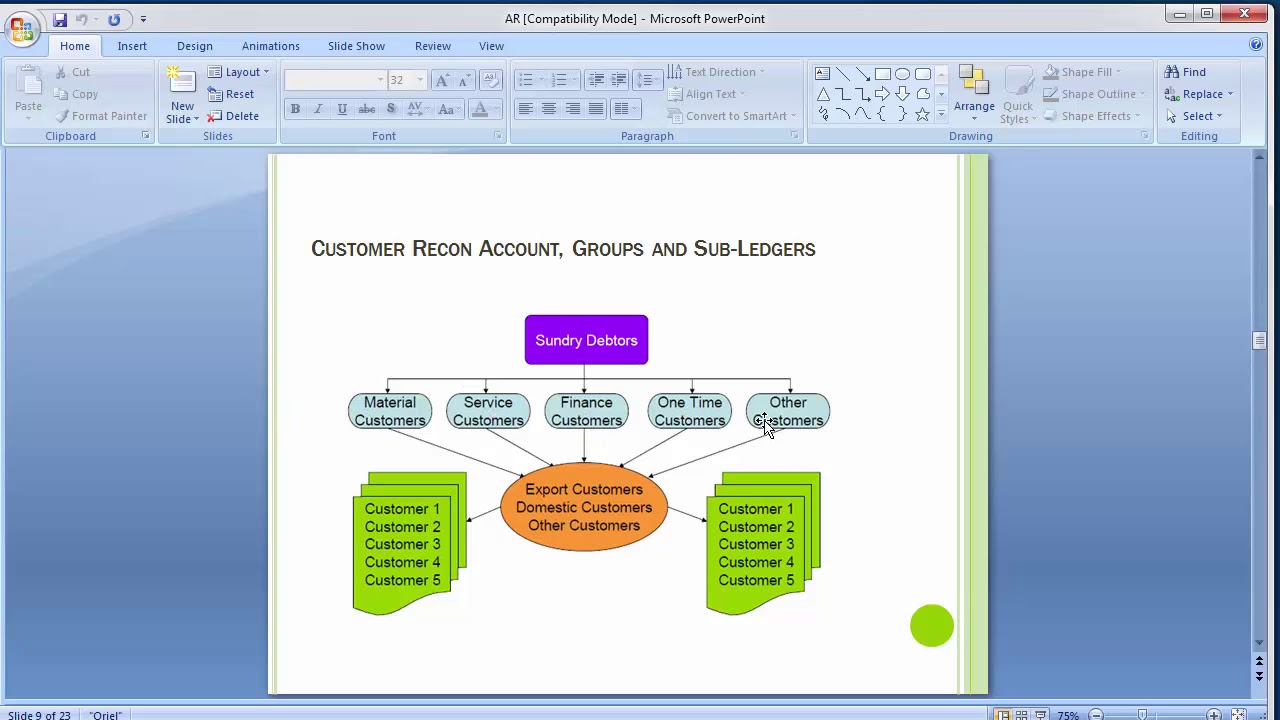Viewport: 1280px width, 720px height.
Task: Toggle Italic formatting
Action: (x=318, y=109)
